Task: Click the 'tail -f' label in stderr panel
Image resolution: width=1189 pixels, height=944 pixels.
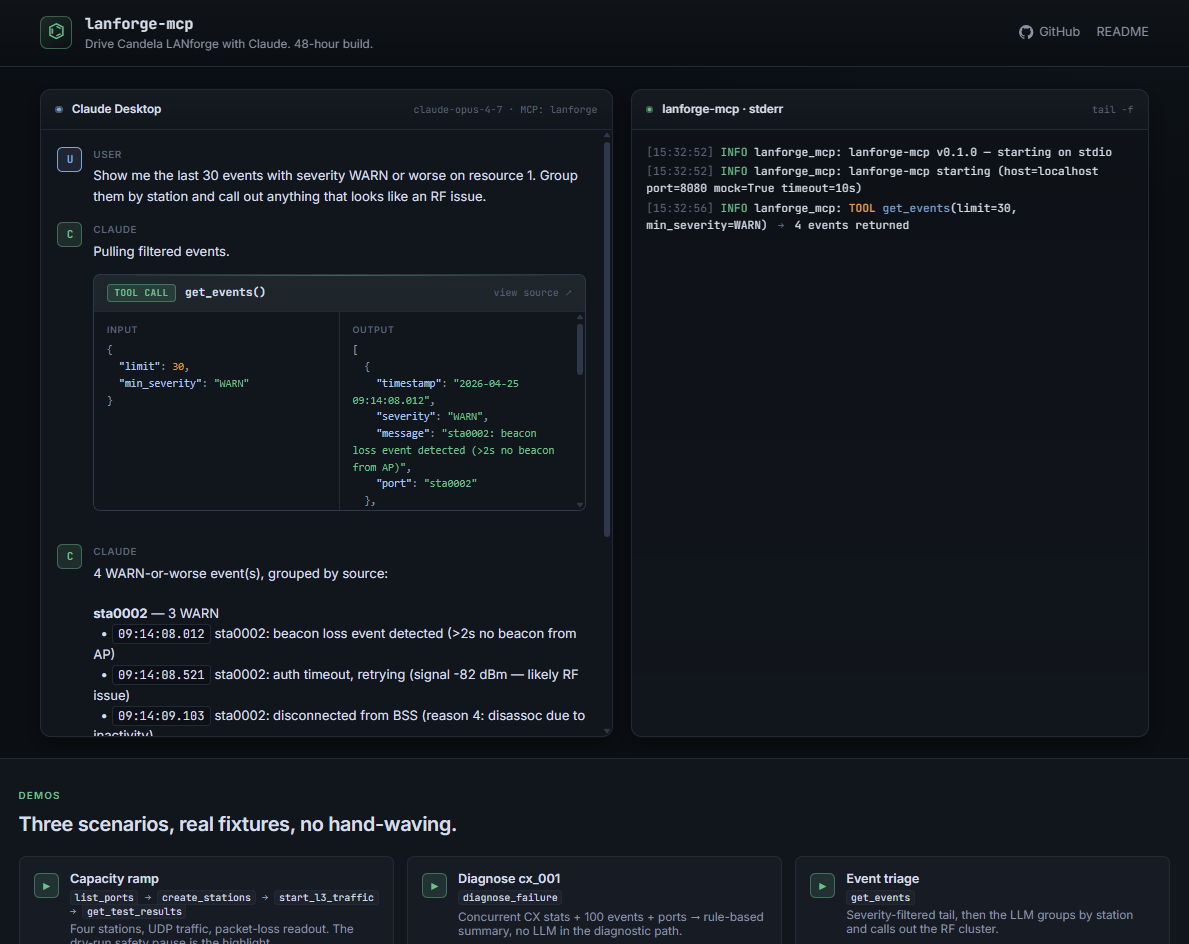Action: (x=1112, y=109)
